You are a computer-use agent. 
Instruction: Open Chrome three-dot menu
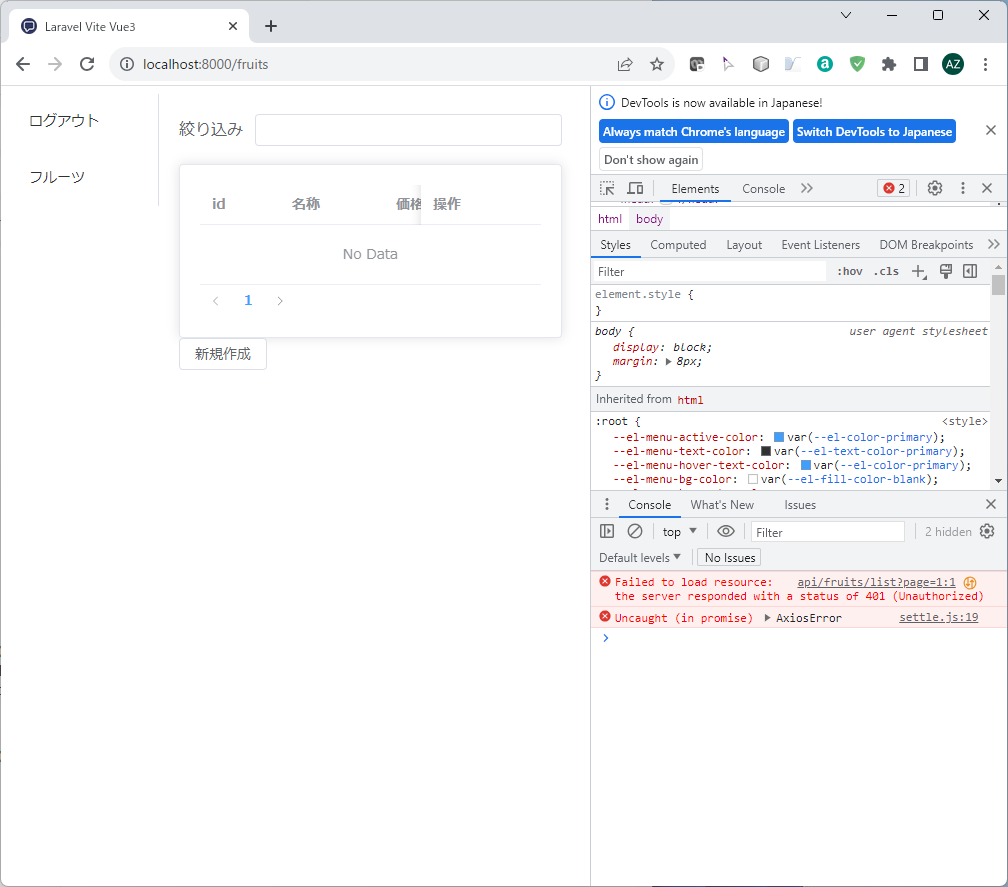tap(986, 64)
